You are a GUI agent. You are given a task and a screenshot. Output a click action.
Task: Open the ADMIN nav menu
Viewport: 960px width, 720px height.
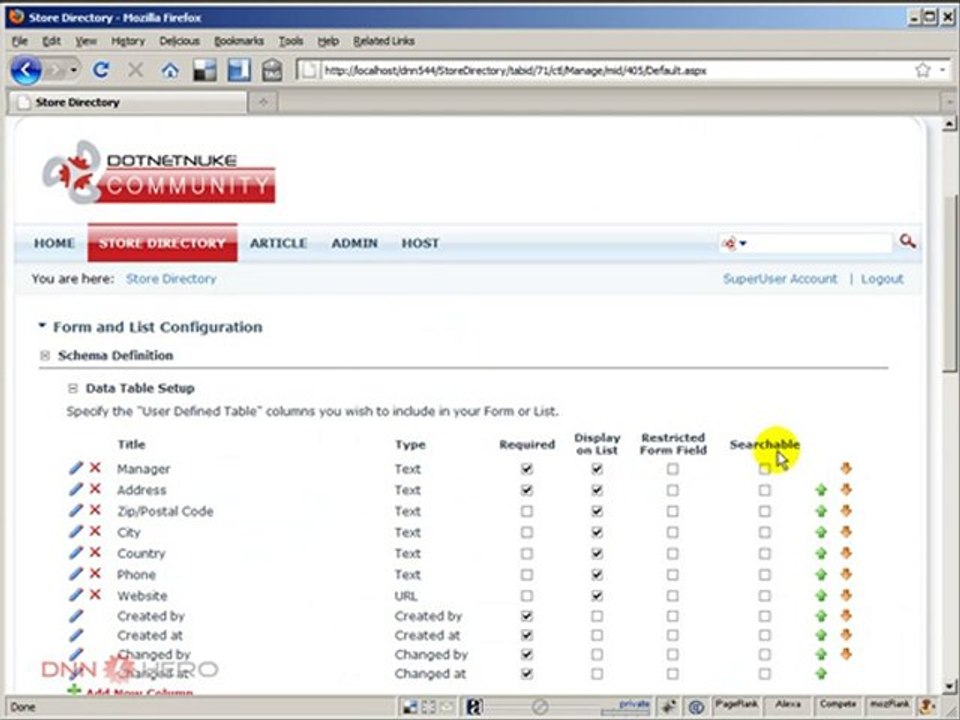point(354,243)
